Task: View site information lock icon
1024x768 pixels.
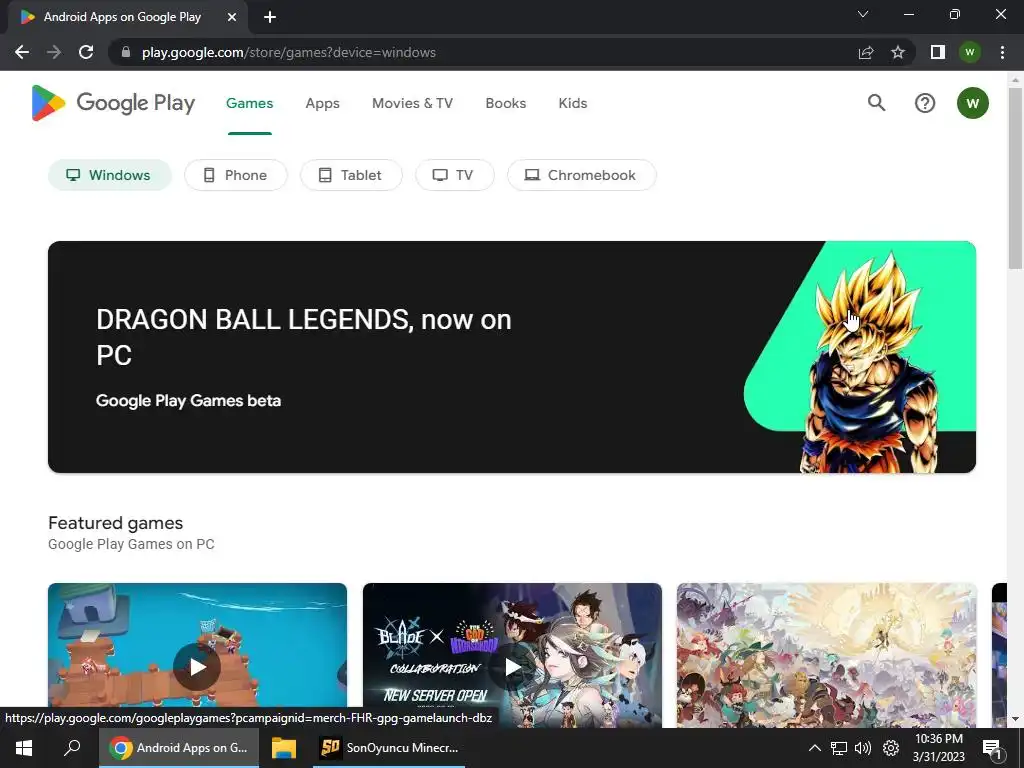Action: click(126, 52)
